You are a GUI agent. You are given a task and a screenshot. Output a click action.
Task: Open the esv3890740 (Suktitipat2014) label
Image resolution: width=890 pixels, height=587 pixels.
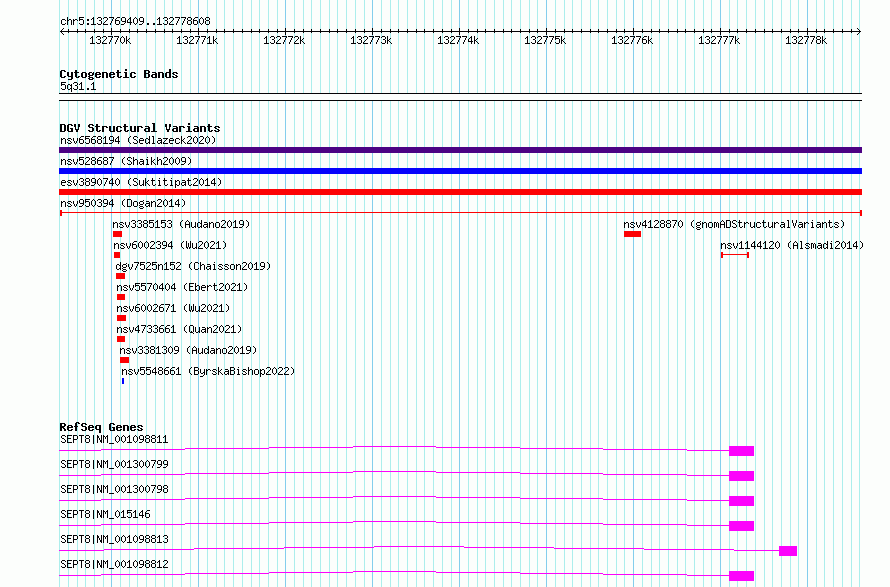[x=141, y=182]
